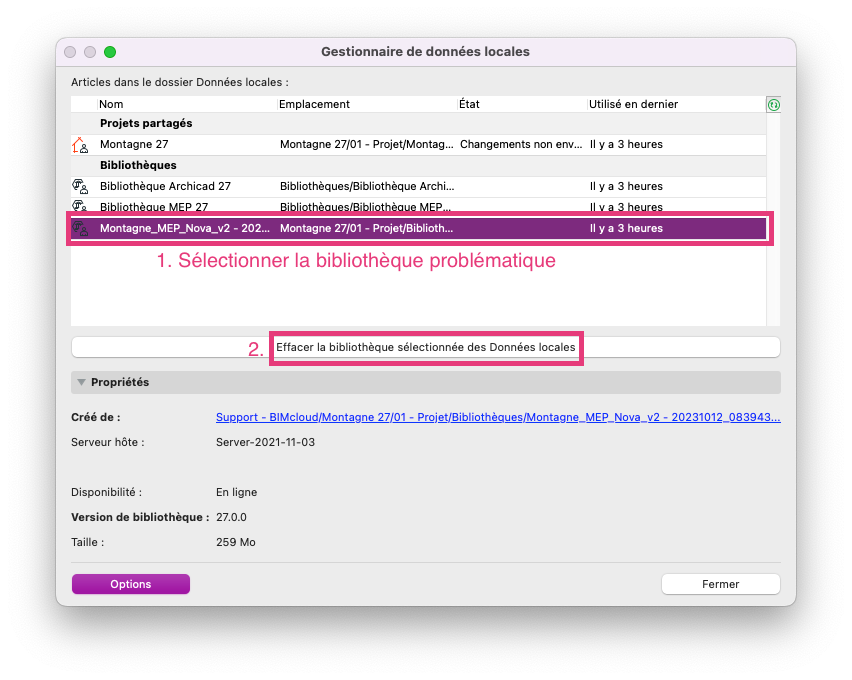852x680 pixels.
Task: Click Montagne 27/01 - Projet/Montag... location cell
Action: [366, 145]
